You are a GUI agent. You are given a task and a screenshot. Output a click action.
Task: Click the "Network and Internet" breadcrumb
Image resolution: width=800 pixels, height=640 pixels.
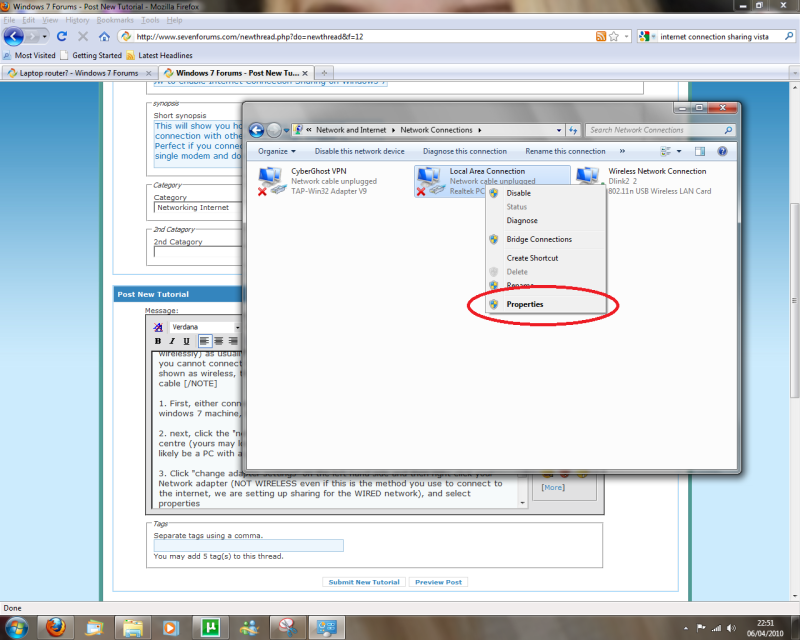tap(351, 130)
